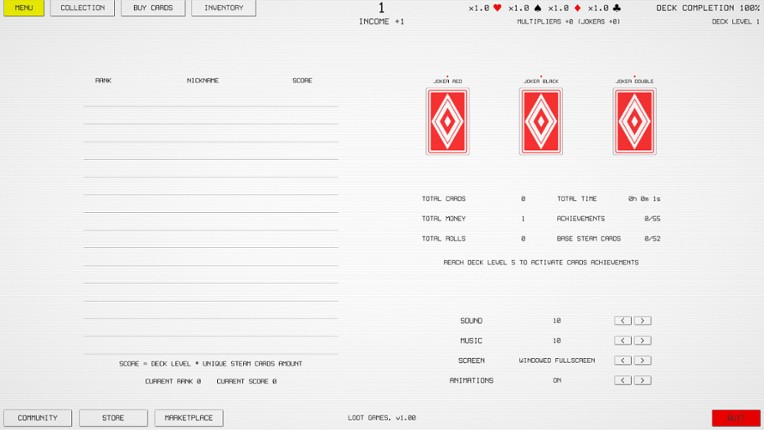Raise the Music volume with right arrow

[642, 341]
